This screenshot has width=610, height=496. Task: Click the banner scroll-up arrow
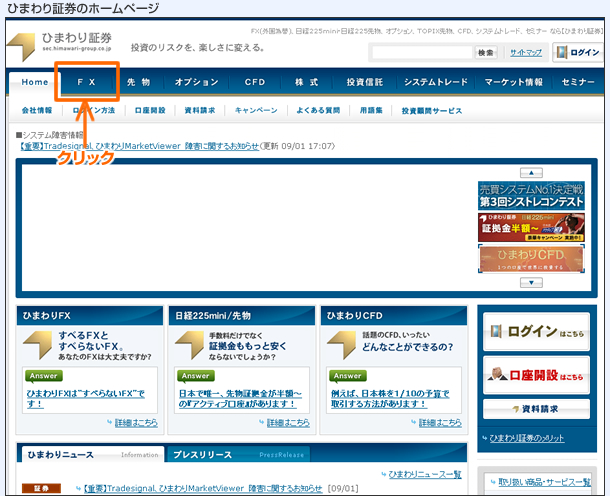coord(531,172)
